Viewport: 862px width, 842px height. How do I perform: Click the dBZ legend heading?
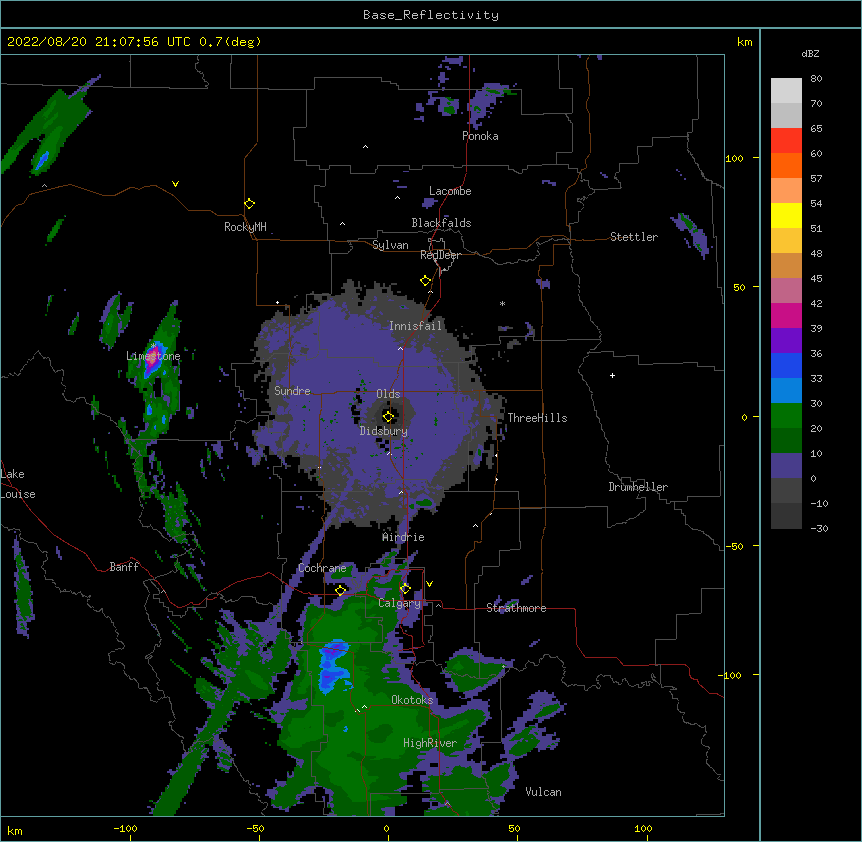click(810, 53)
